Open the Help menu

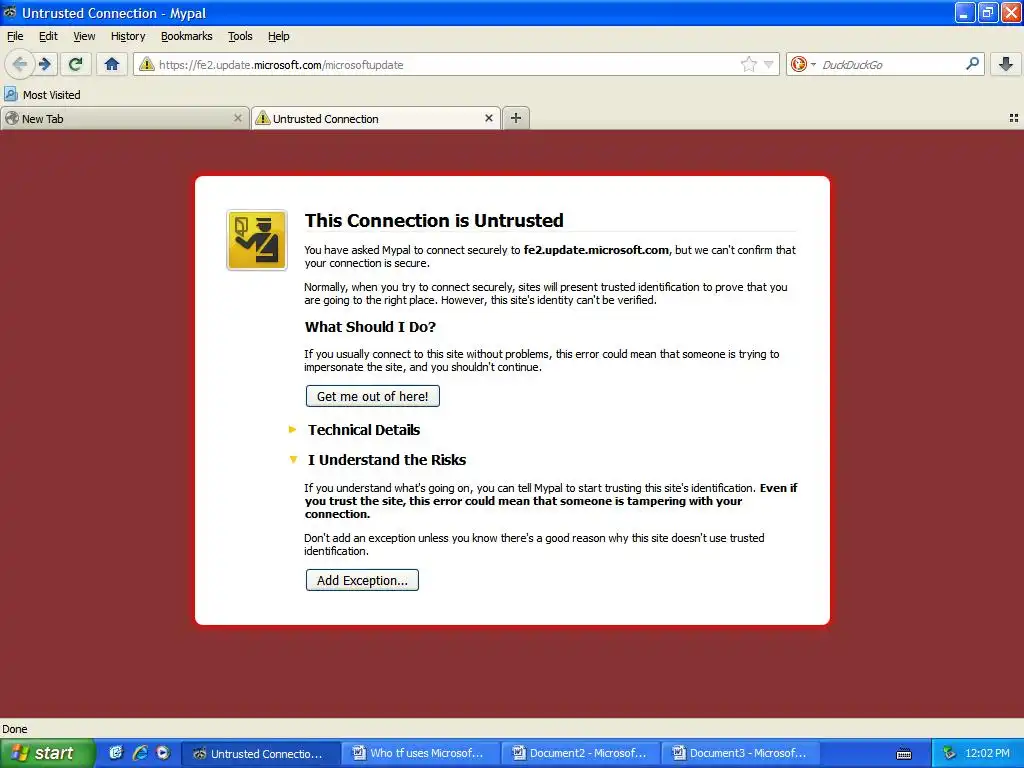point(279,36)
